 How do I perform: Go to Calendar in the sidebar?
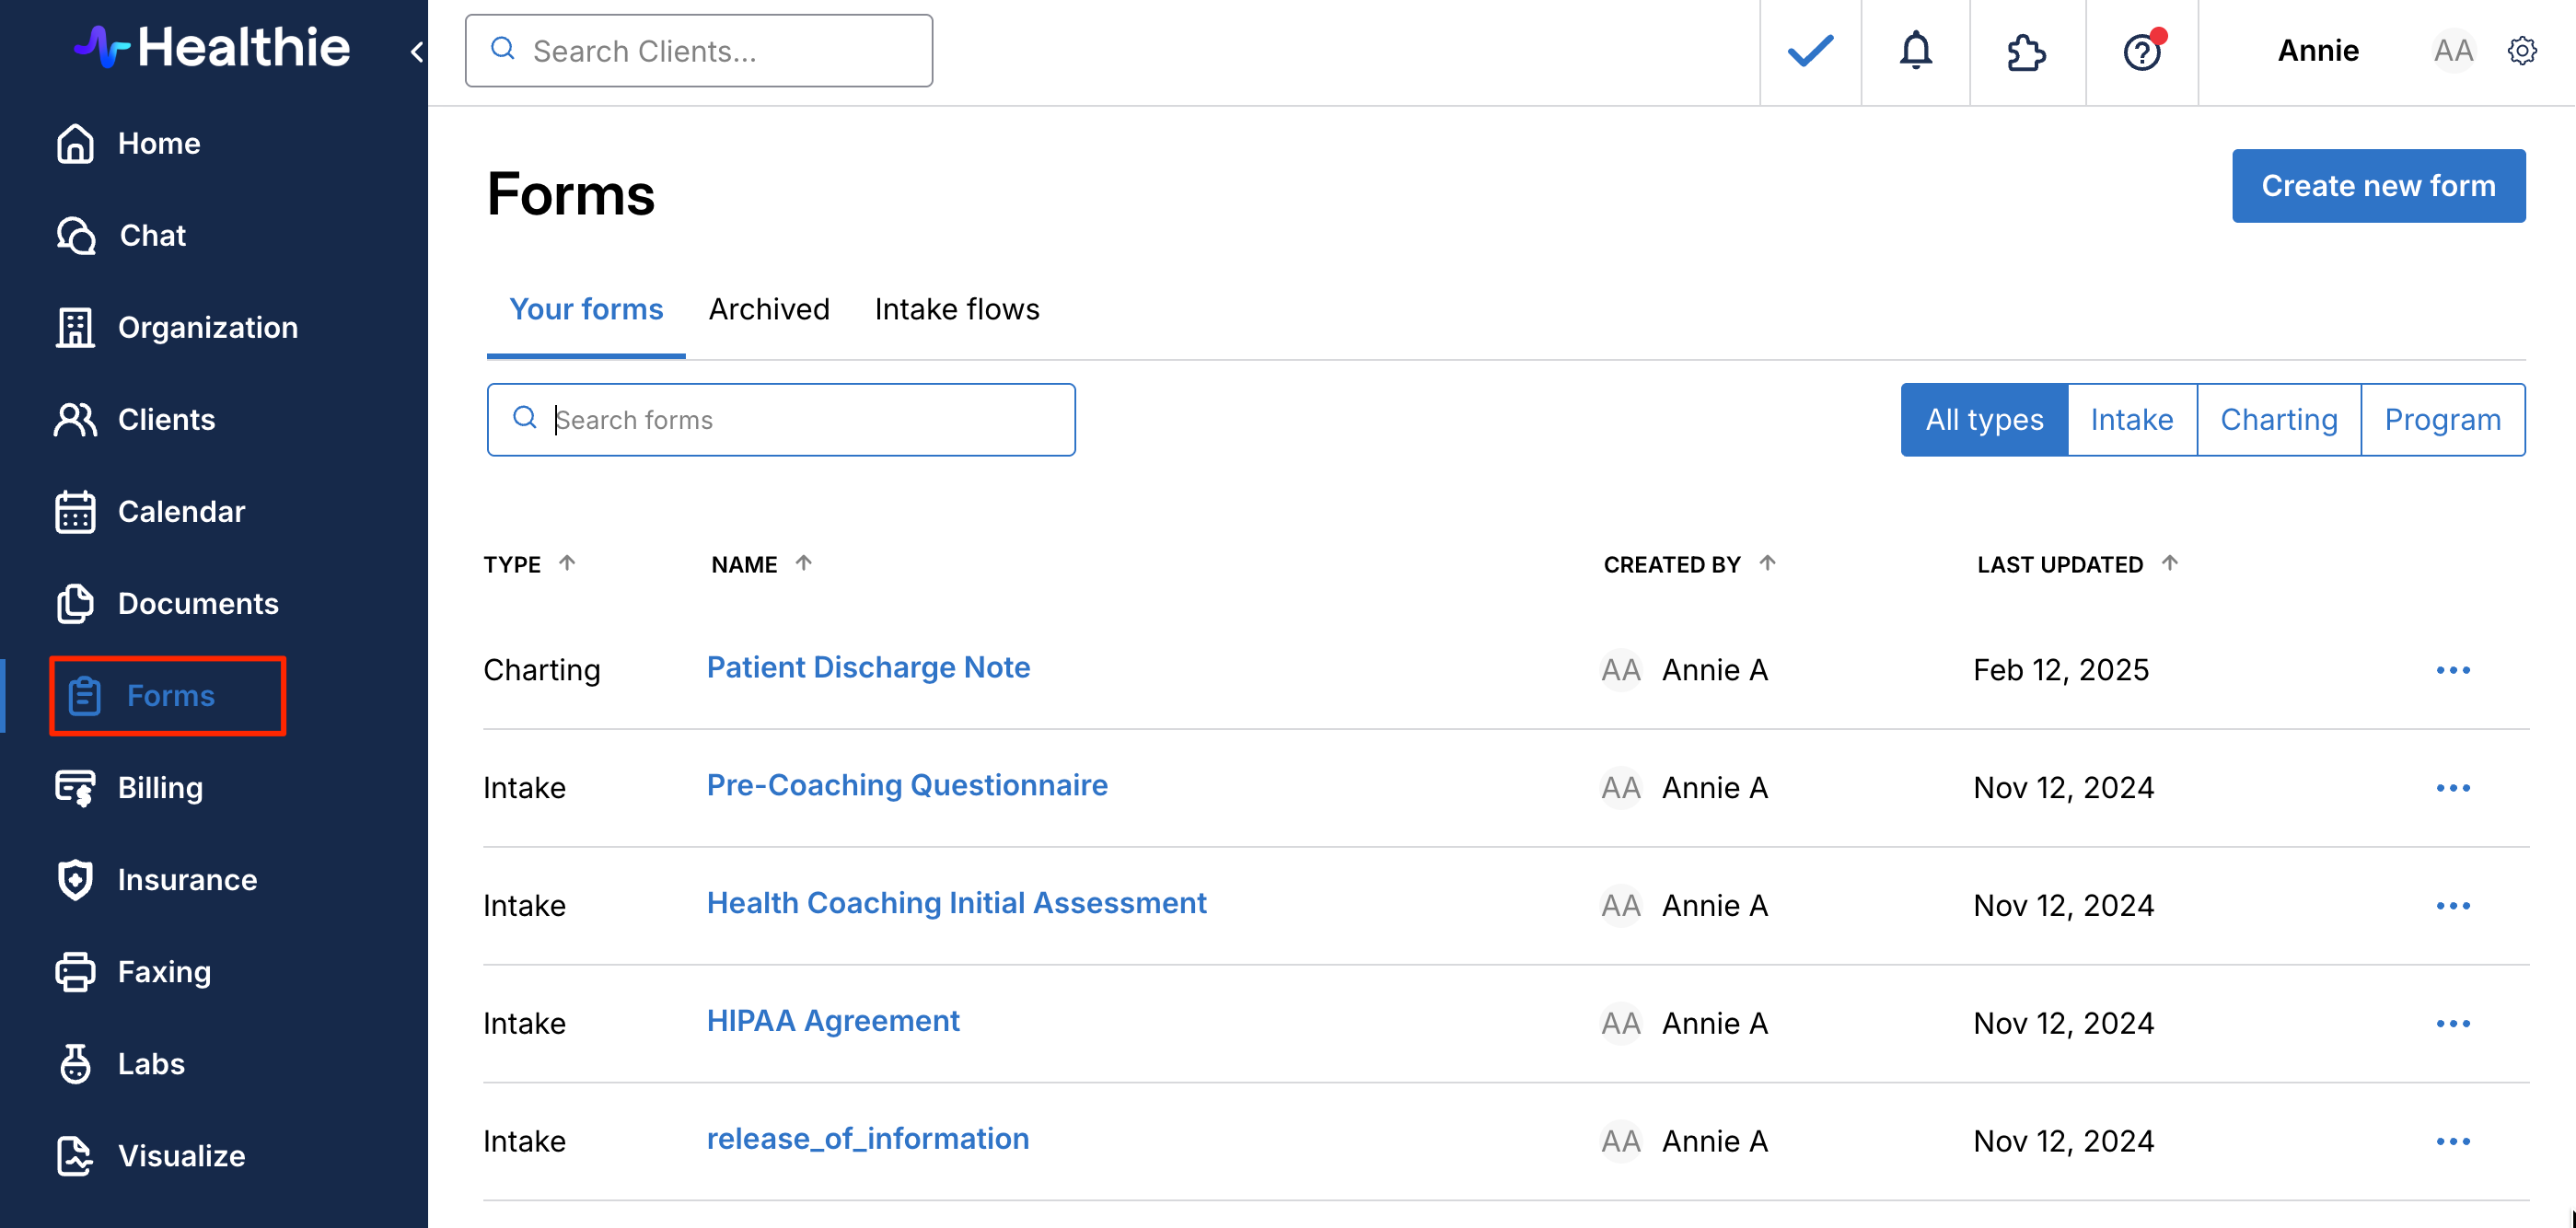coord(181,511)
